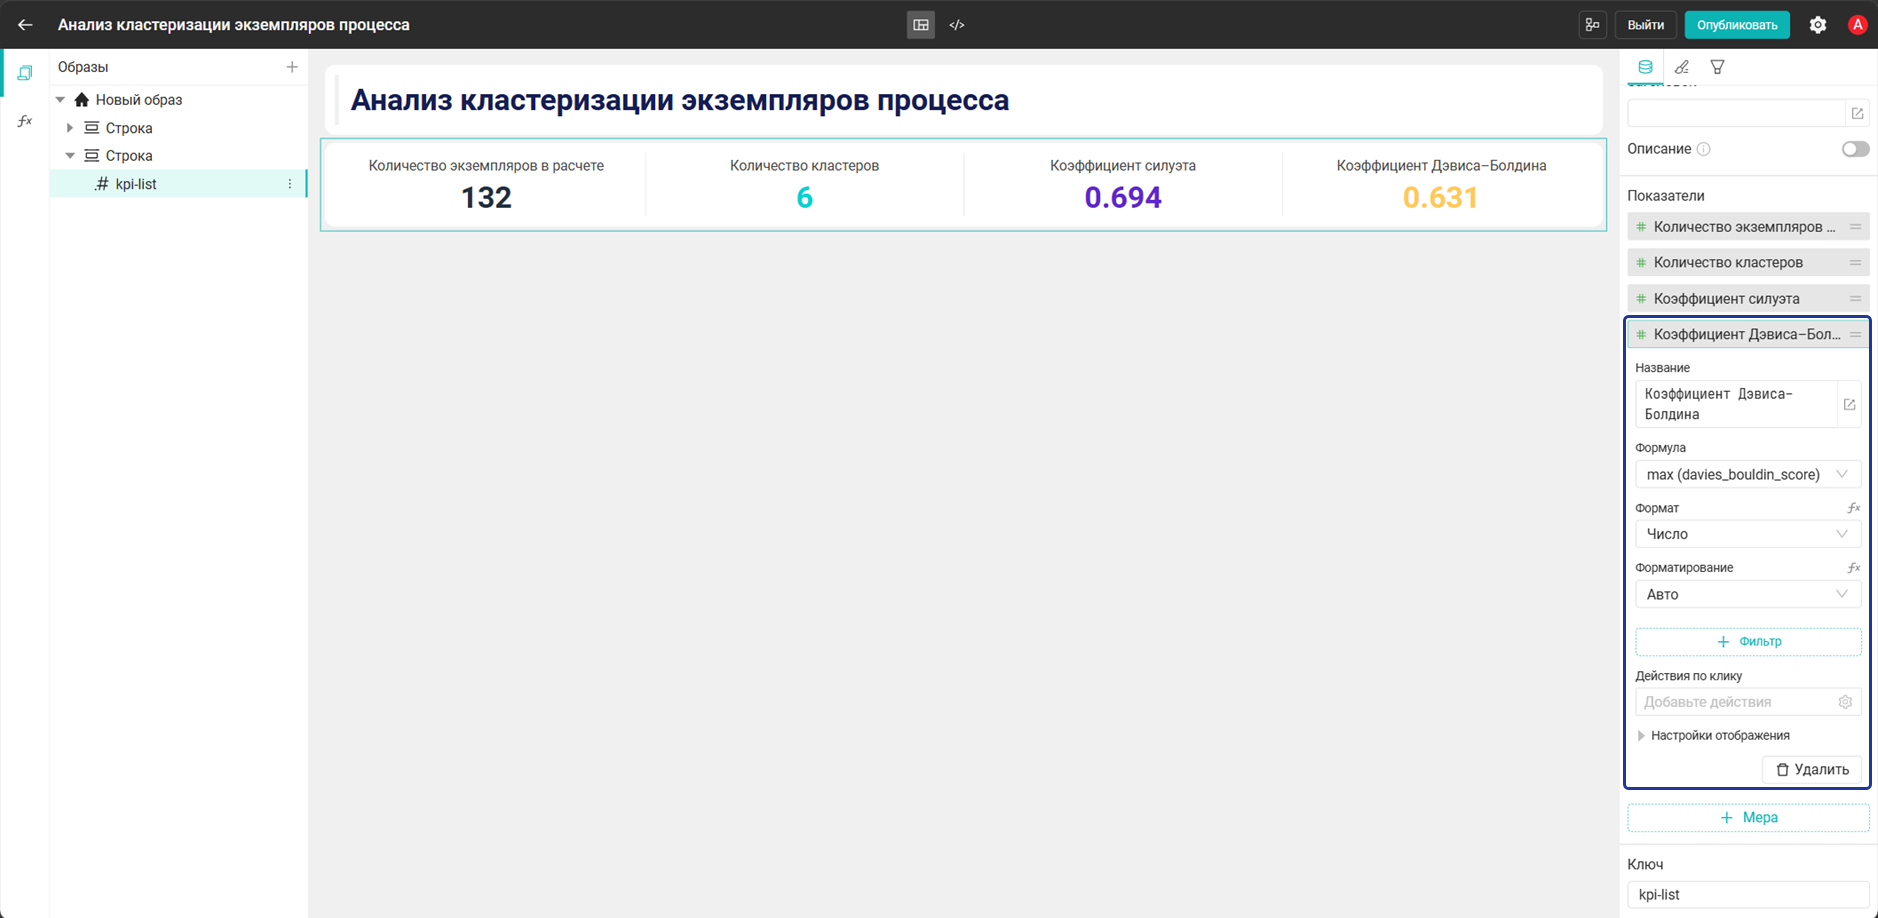Open the Образы sidebar icon

[x=25, y=72]
